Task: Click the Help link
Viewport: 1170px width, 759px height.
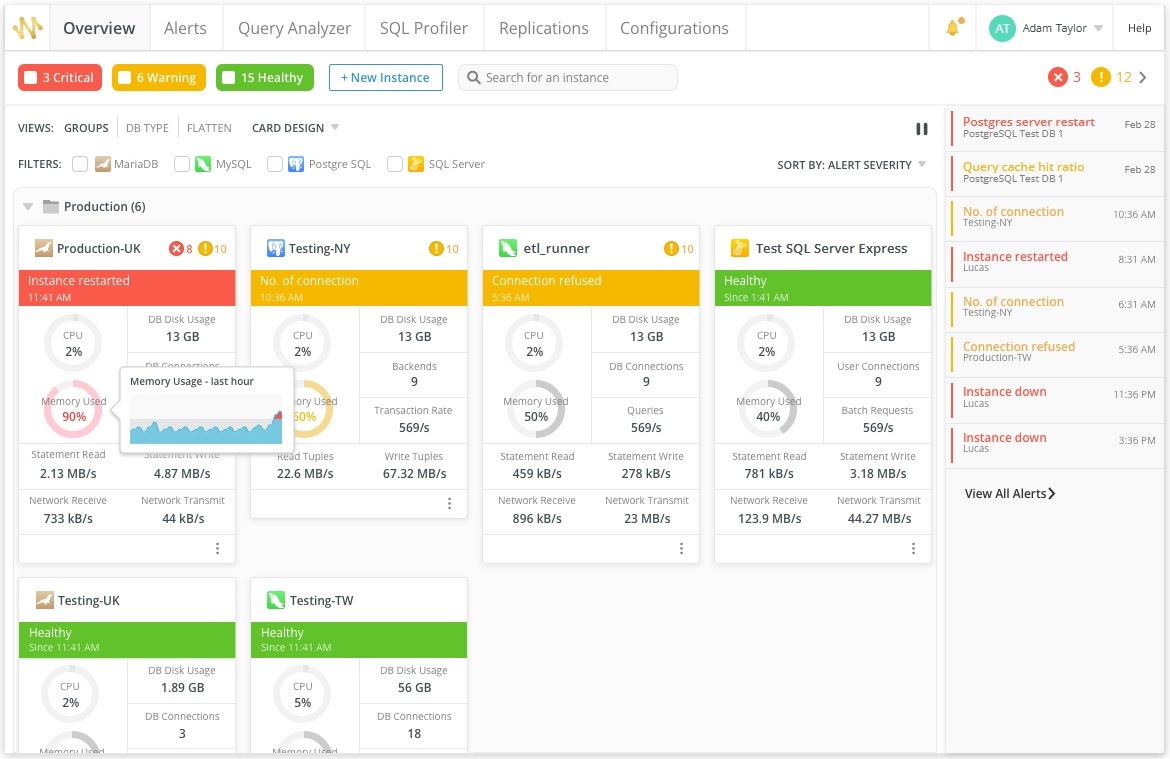Action: point(1139,28)
